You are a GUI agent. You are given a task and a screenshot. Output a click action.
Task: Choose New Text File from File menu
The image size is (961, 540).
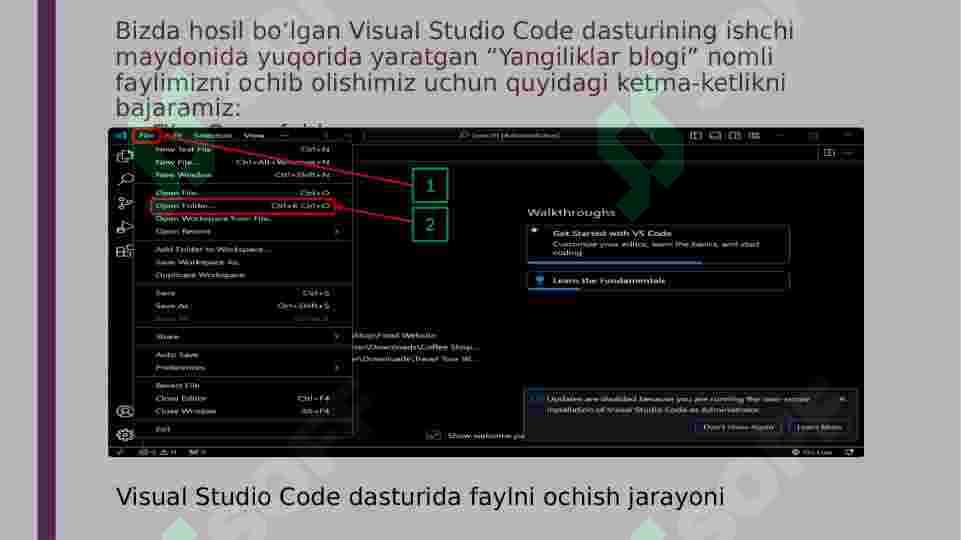coord(243,149)
